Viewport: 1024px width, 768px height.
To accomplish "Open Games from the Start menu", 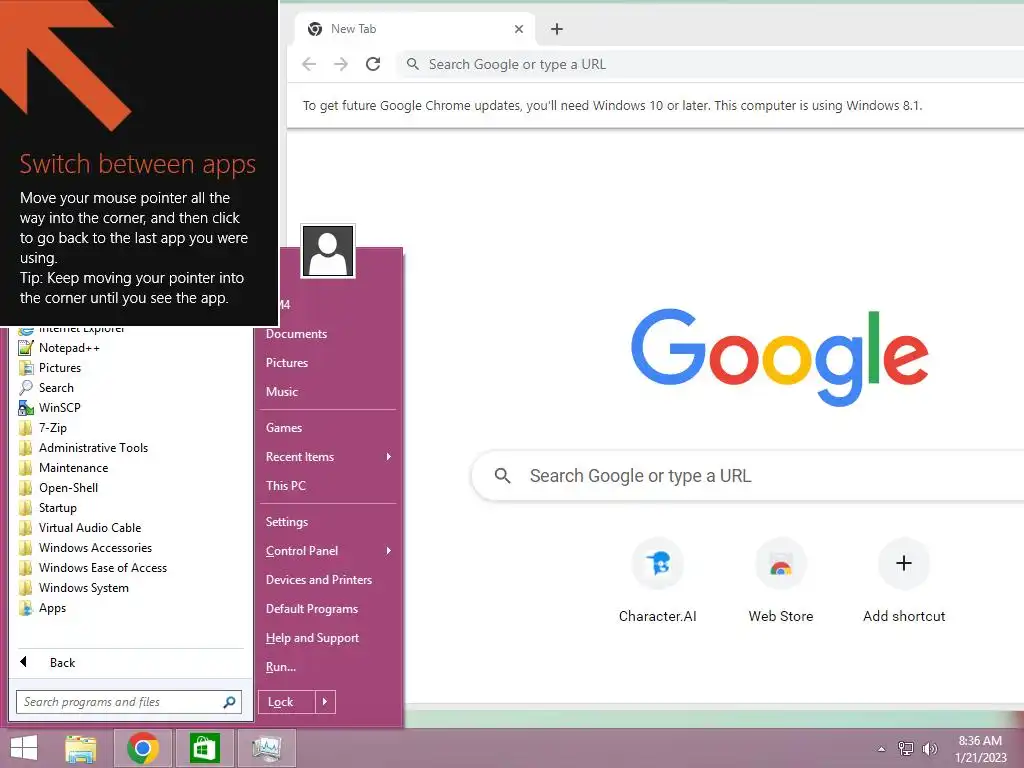I will point(283,428).
